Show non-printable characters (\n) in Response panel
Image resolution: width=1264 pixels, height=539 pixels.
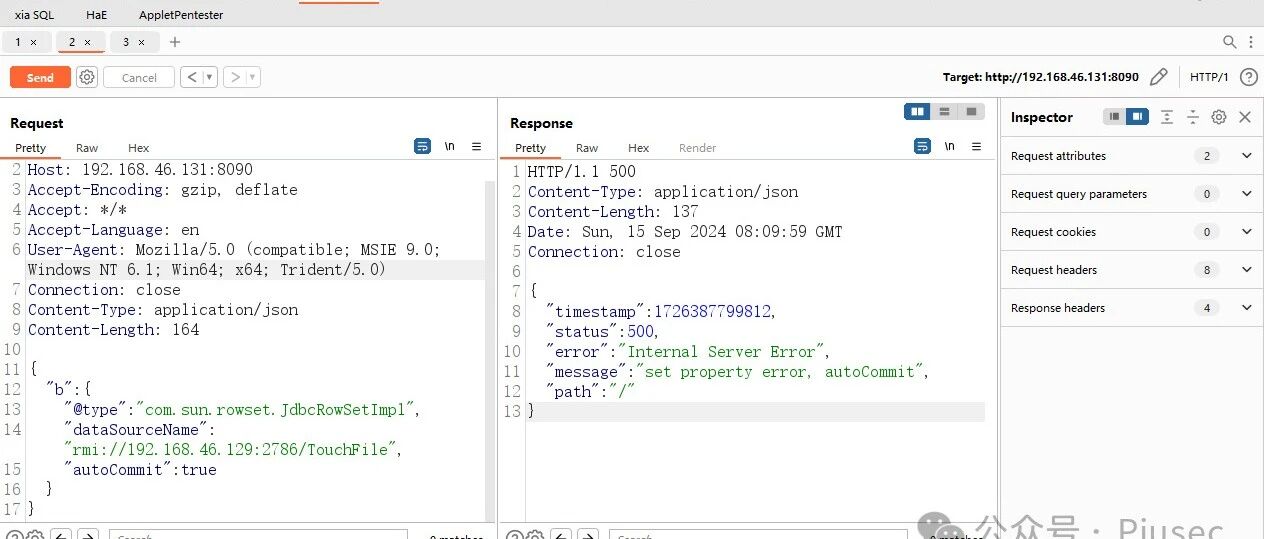tap(950, 146)
